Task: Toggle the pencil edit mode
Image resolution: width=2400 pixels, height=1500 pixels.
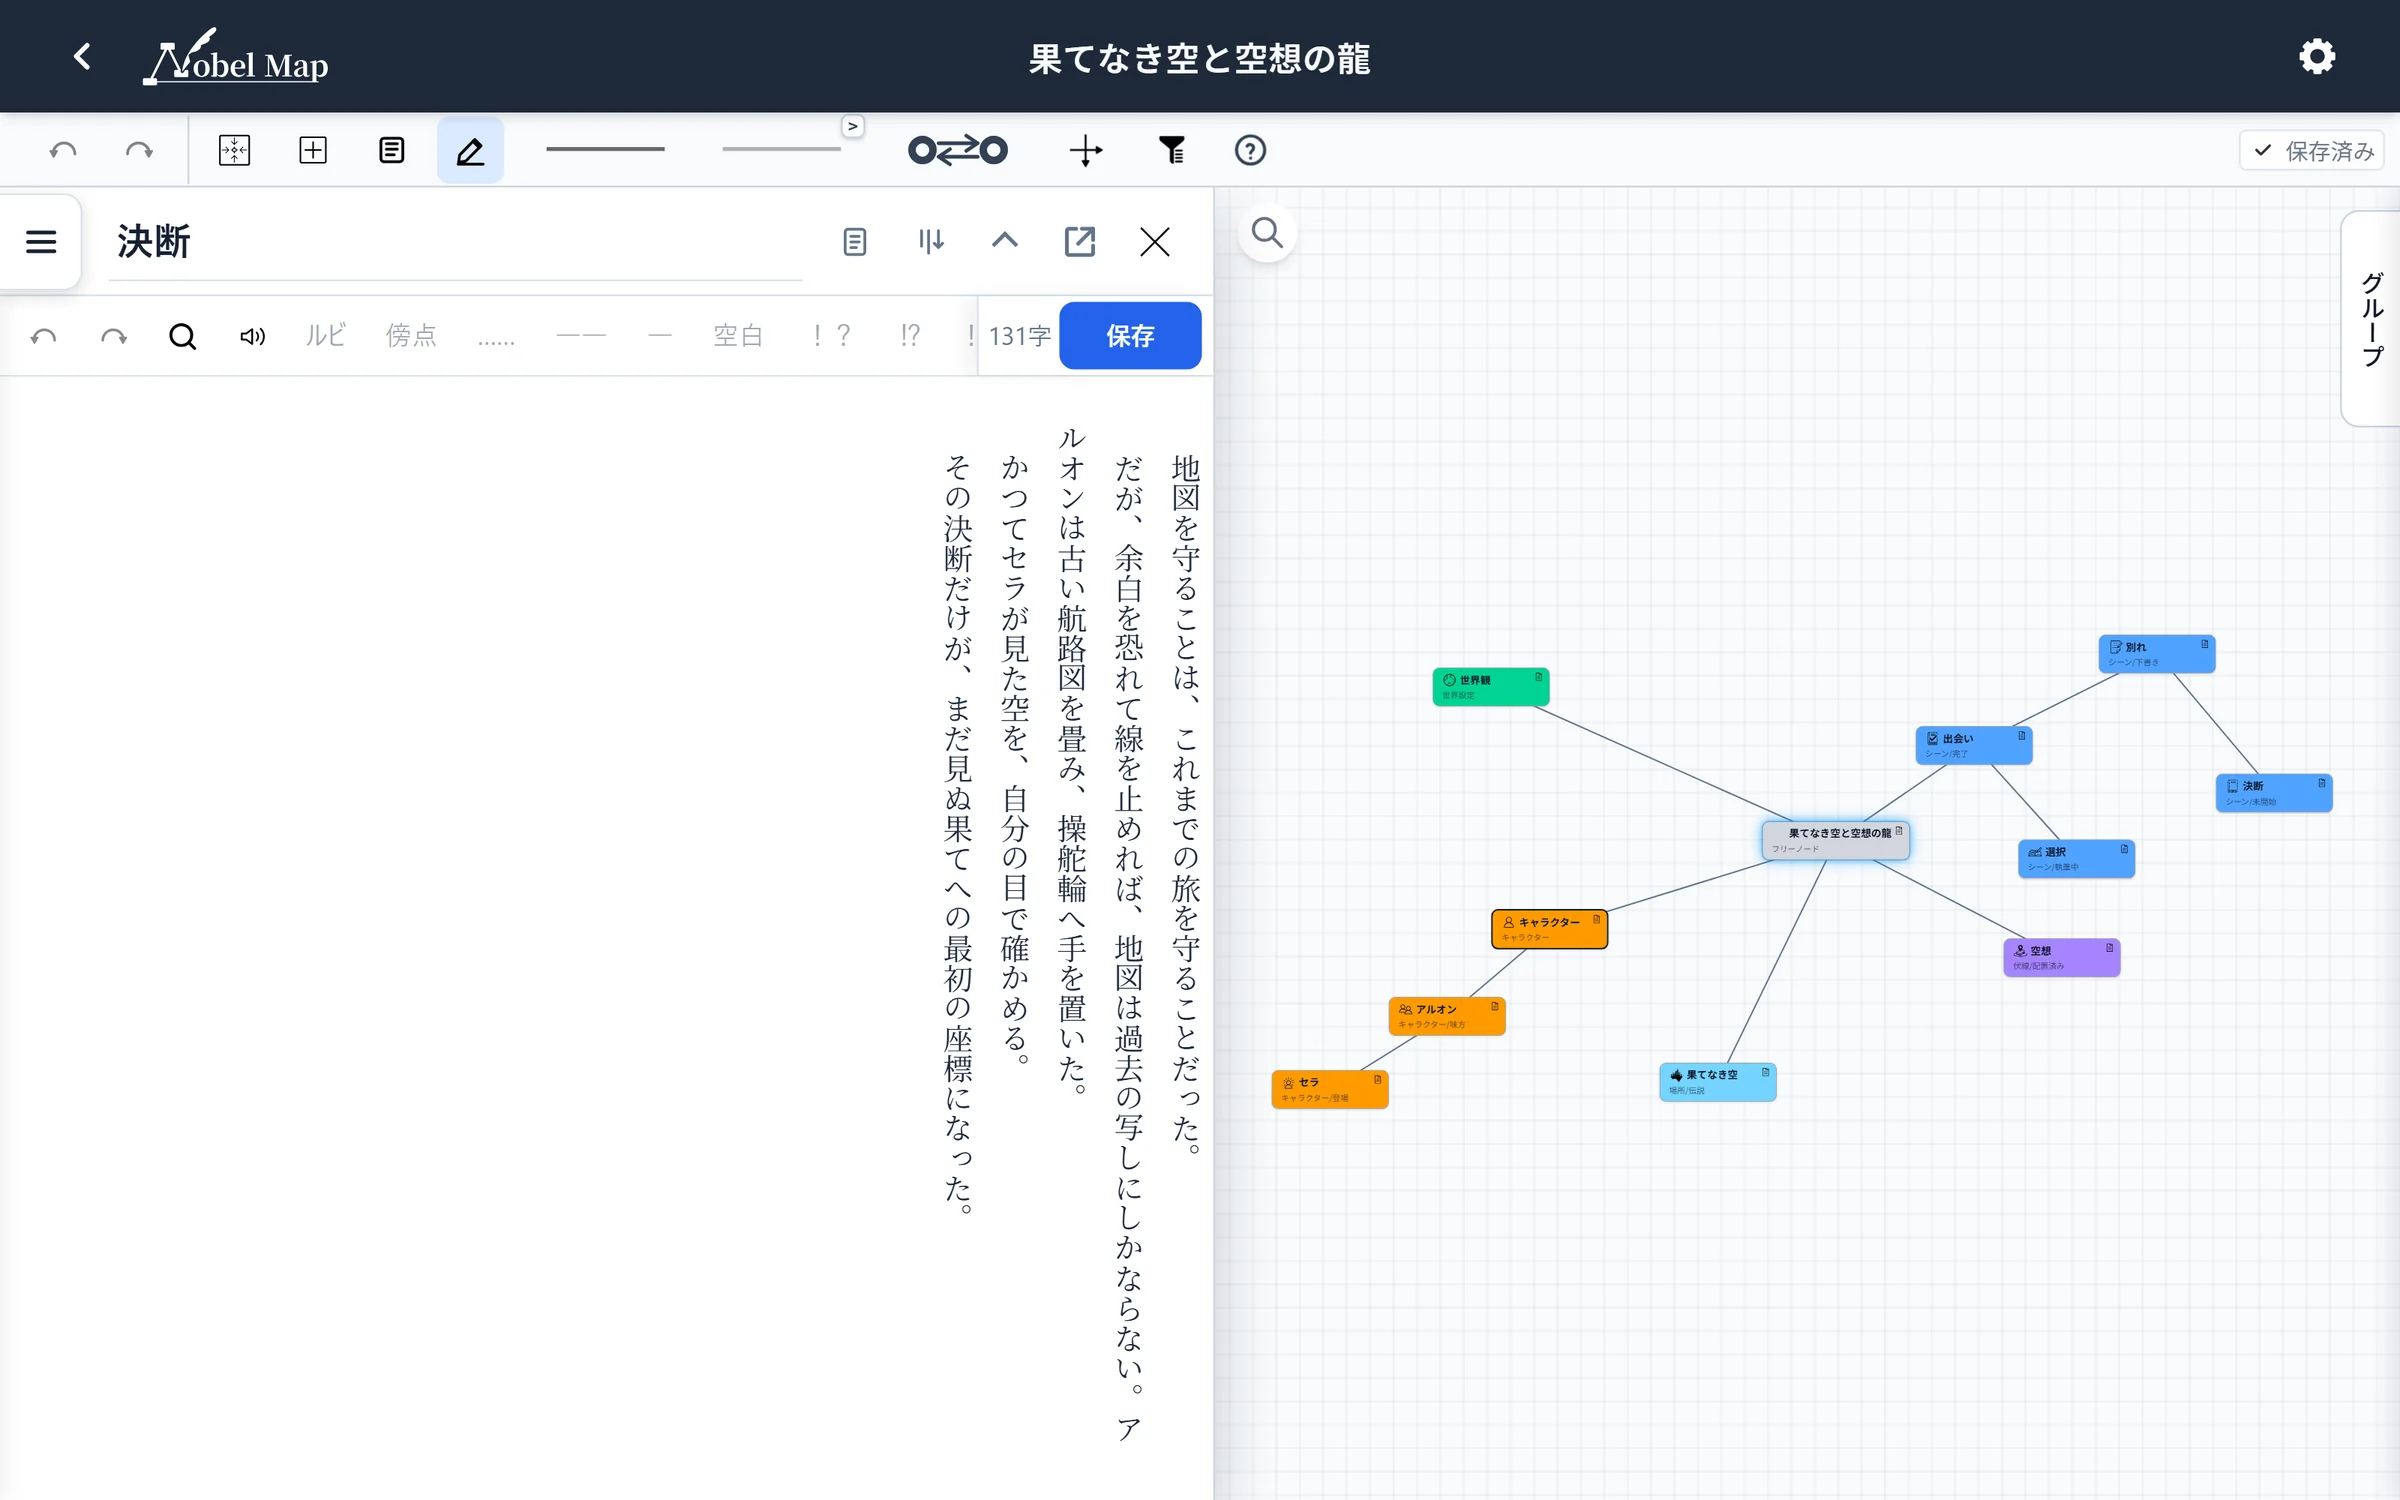Action: pyautogui.click(x=470, y=151)
